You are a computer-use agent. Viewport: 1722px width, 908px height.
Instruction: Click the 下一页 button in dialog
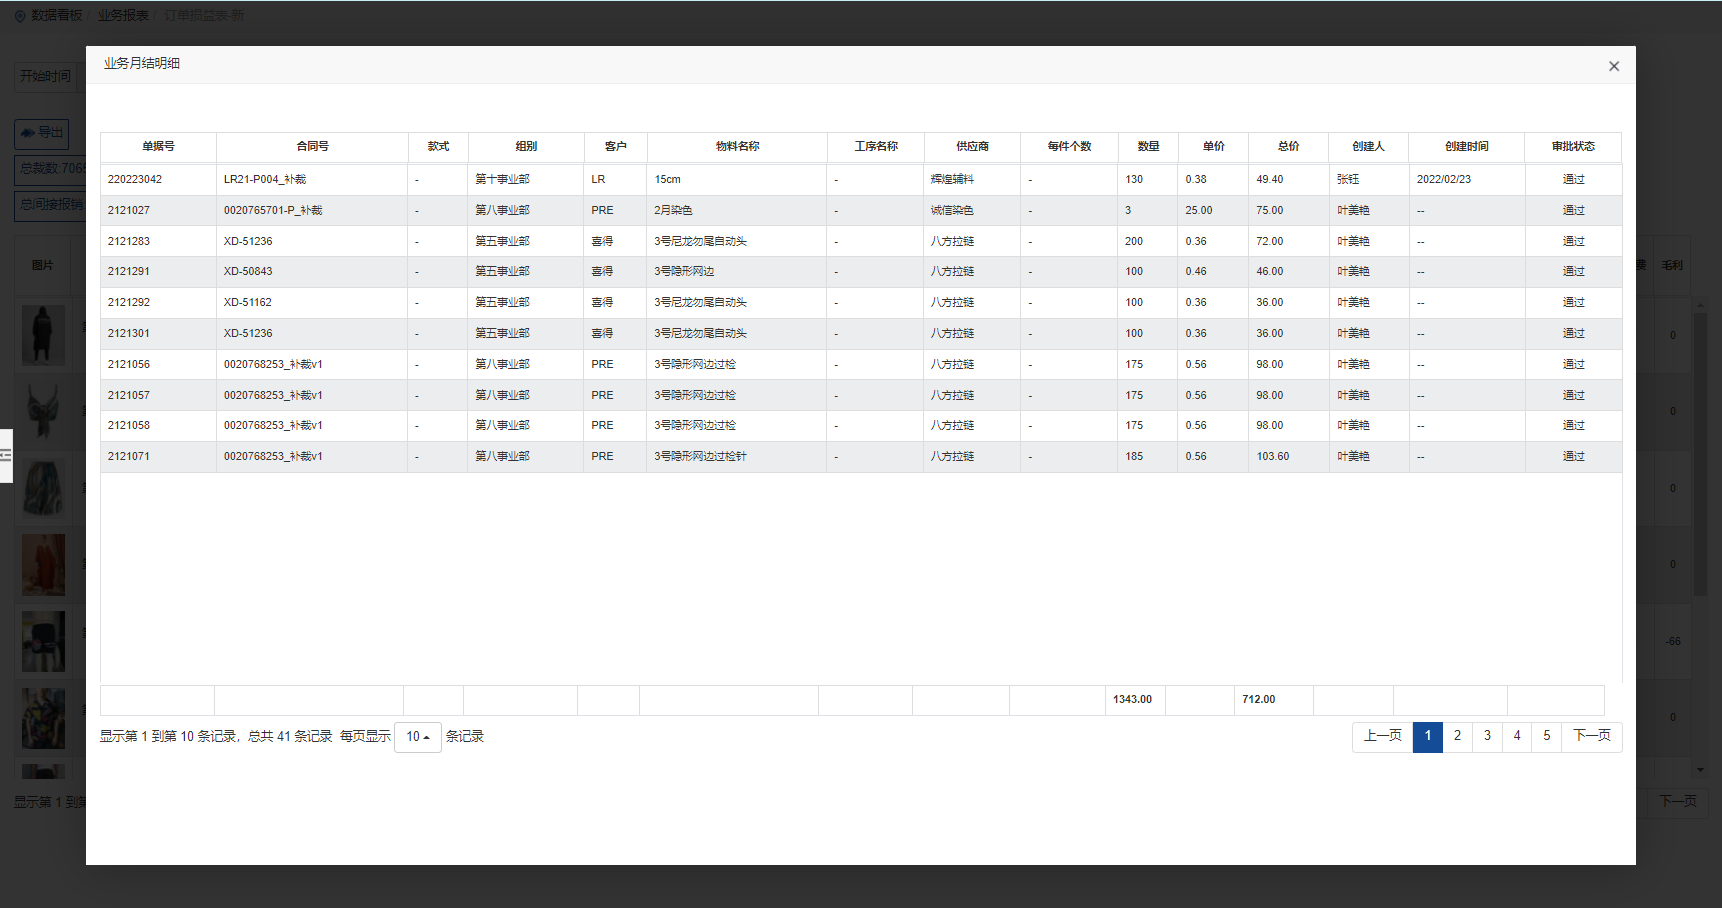coord(1591,736)
